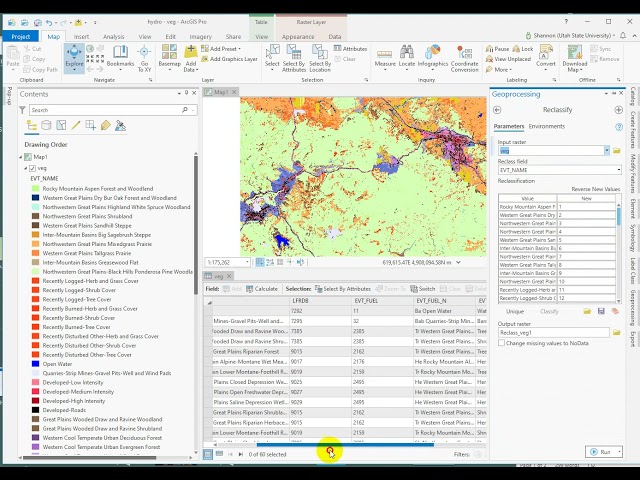Screen dimensions: 640x480
Task: Open Select By Attributes in ribbon
Action: click(294, 58)
